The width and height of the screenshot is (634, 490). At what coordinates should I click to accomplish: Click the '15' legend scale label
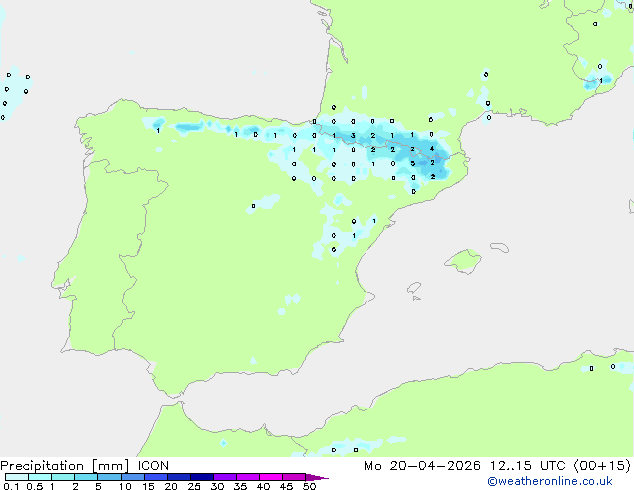point(148,486)
